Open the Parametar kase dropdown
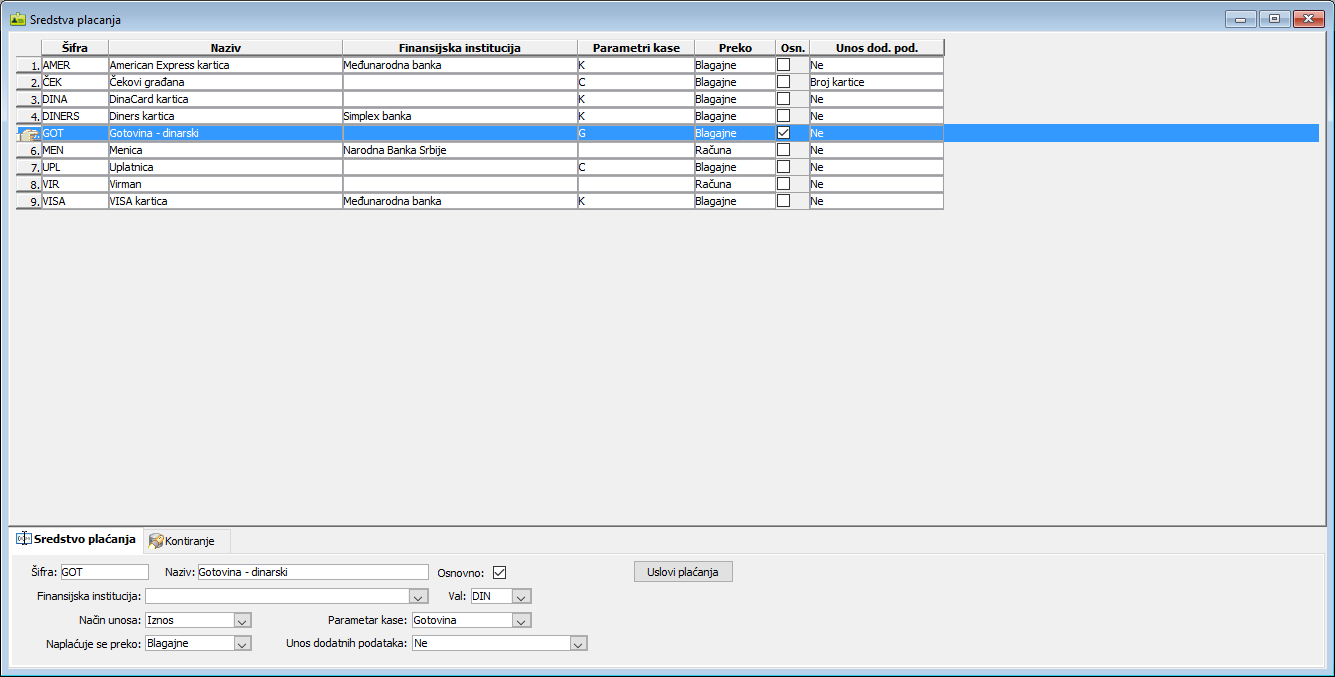This screenshot has height=677, width=1335. click(521, 621)
